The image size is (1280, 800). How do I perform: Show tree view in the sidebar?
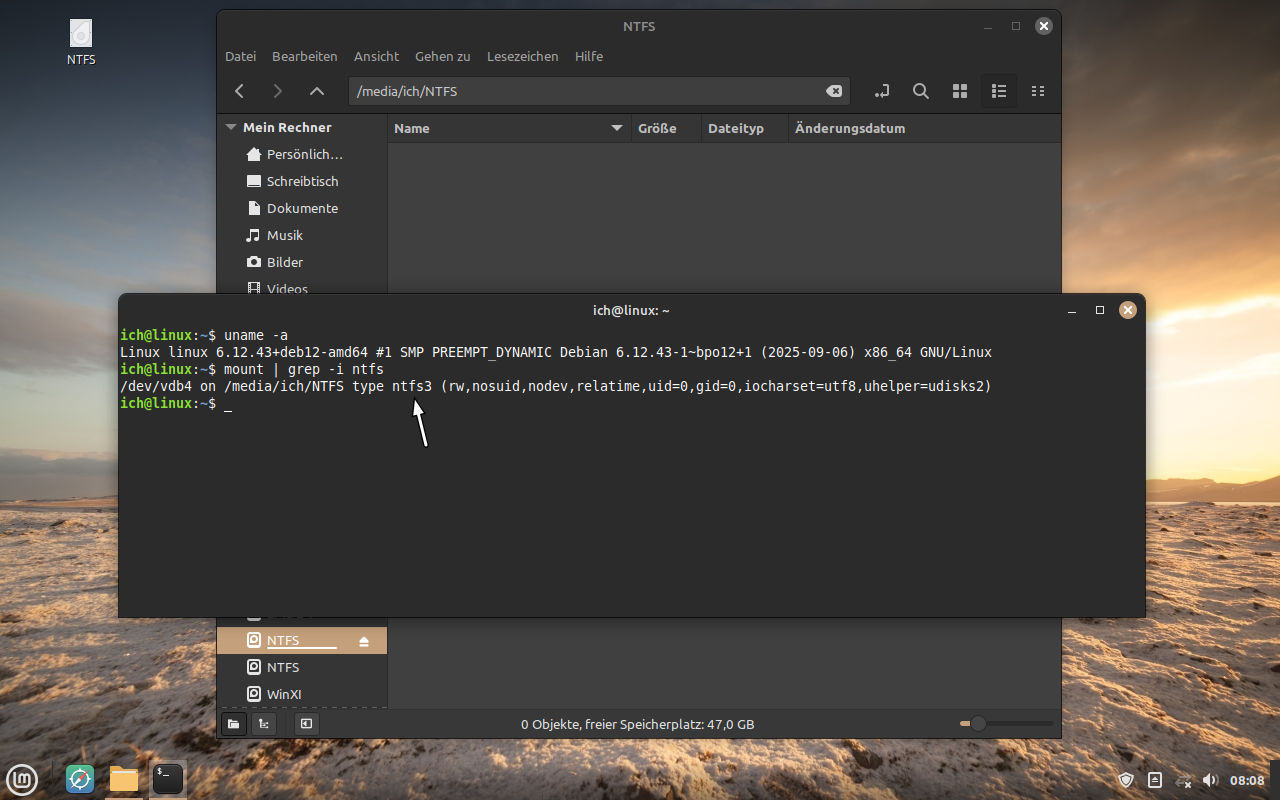pos(264,724)
